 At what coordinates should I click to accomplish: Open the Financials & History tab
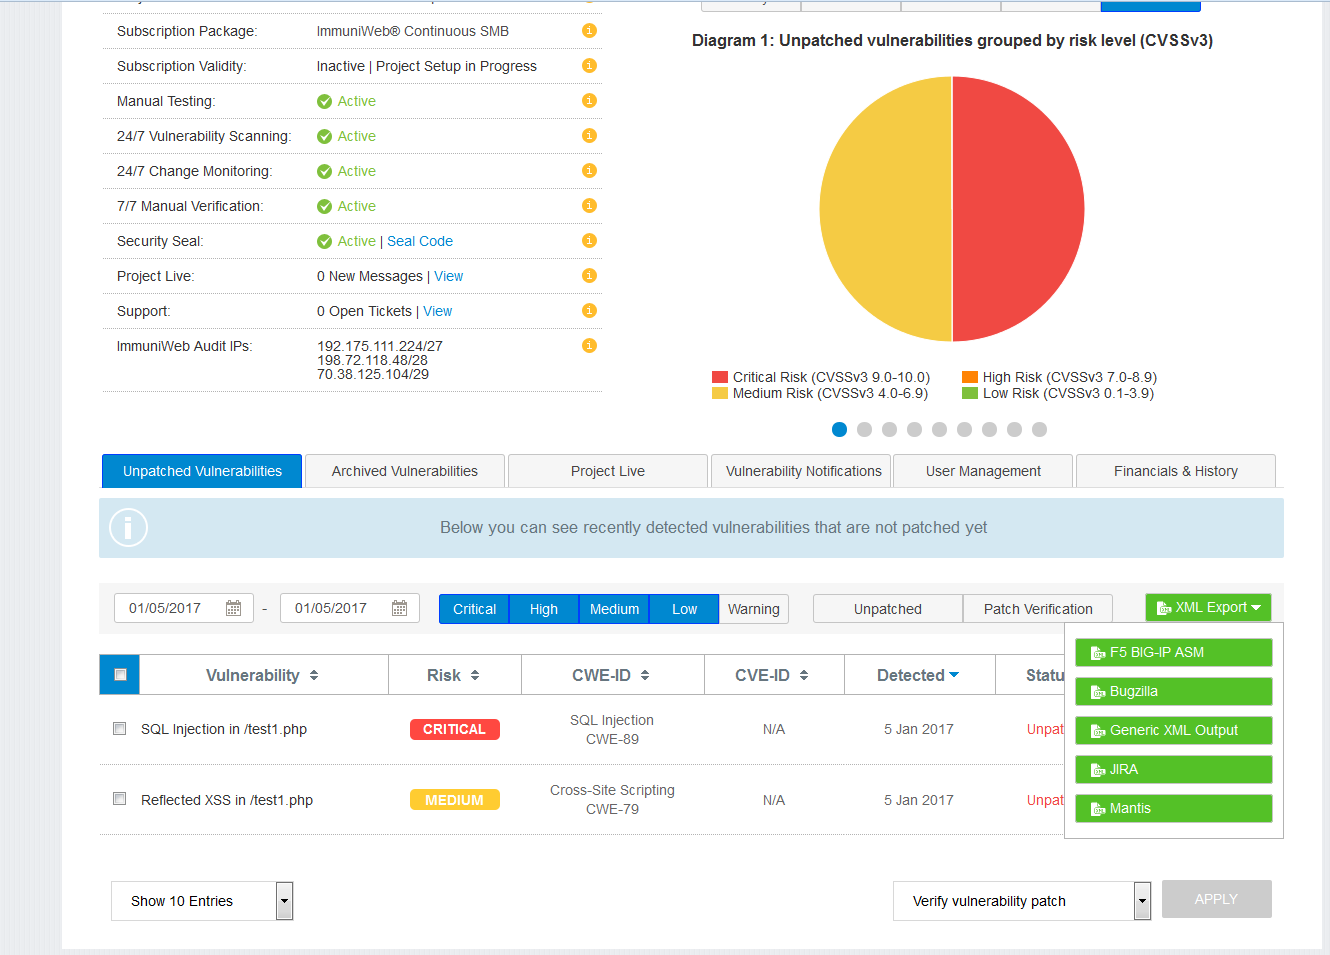(1175, 471)
